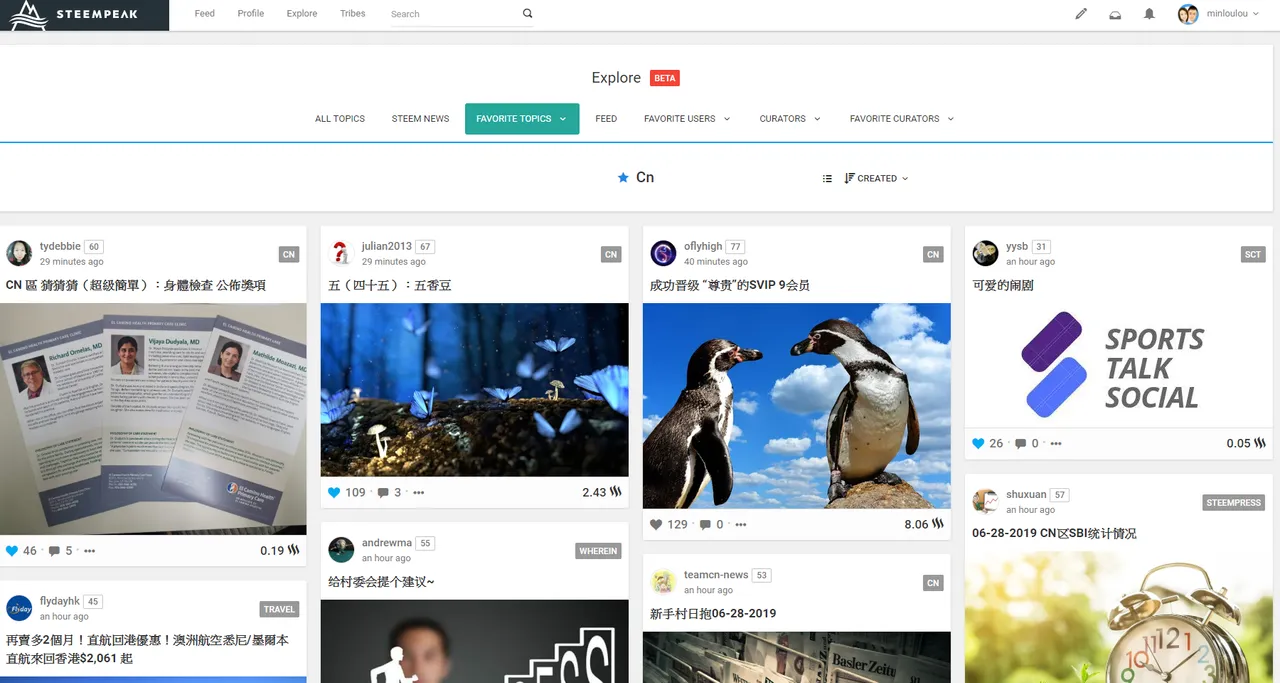The height and width of the screenshot is (683, 1280).
Task: Open post 06-28-2019 CN区SBI统计情况
Action: [x=1054, y=533]
